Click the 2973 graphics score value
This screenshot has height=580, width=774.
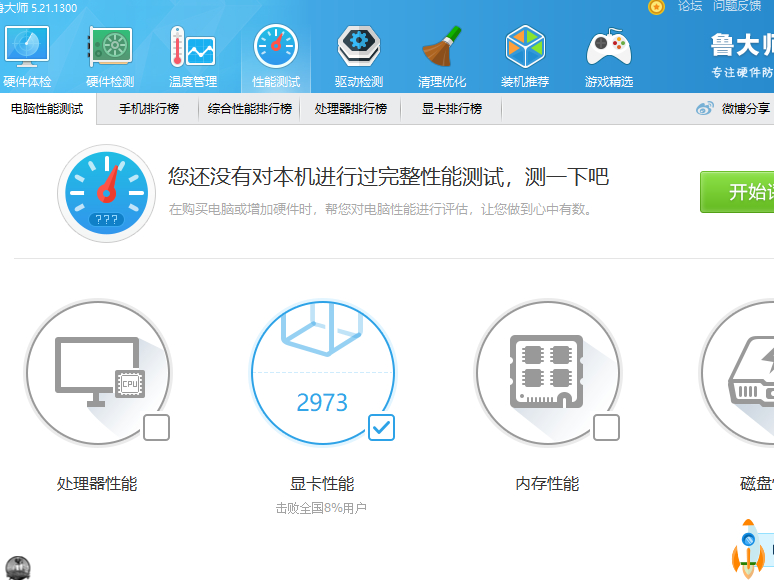[322, 402]
